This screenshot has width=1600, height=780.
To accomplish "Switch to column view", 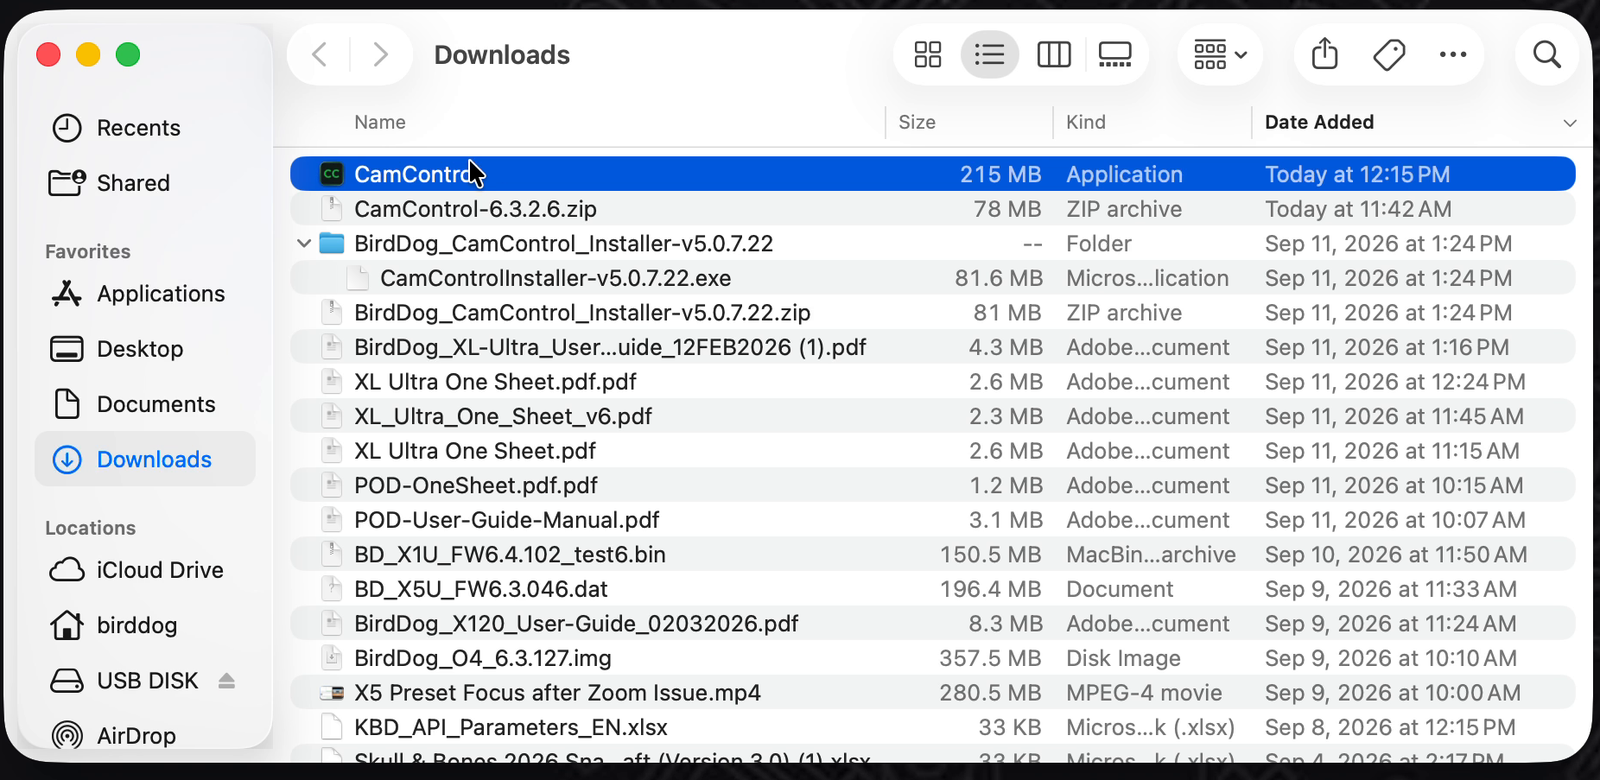I will tap(1054, 54).
